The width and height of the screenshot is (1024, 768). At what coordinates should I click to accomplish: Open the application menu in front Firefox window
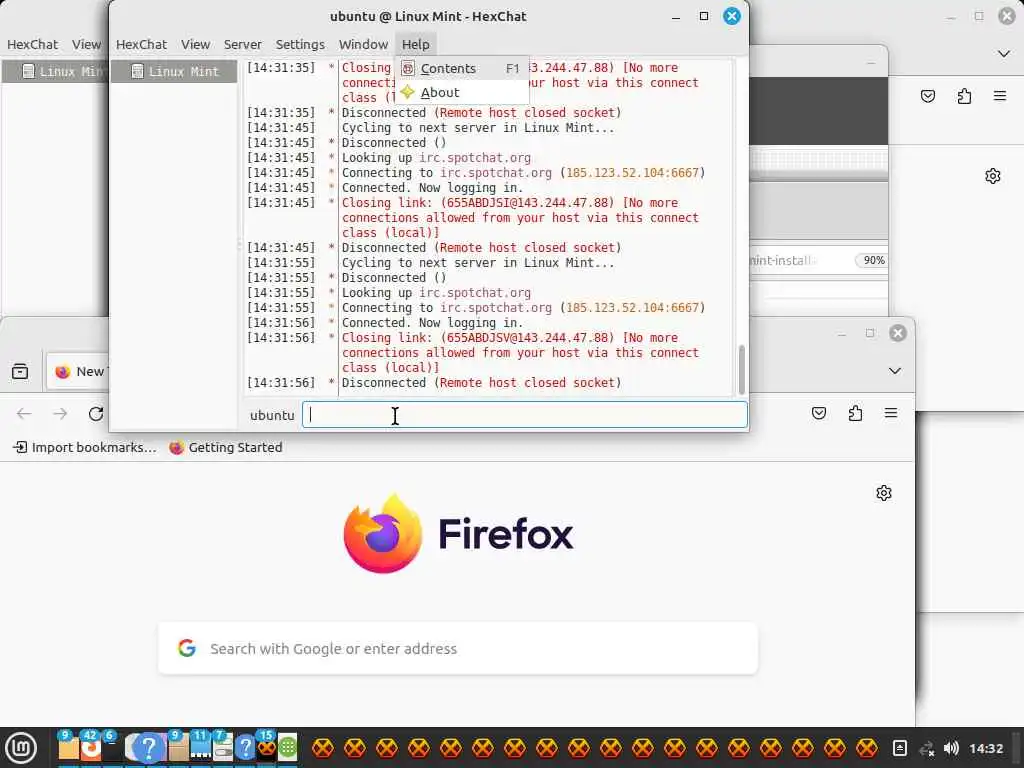coord(891,413)
